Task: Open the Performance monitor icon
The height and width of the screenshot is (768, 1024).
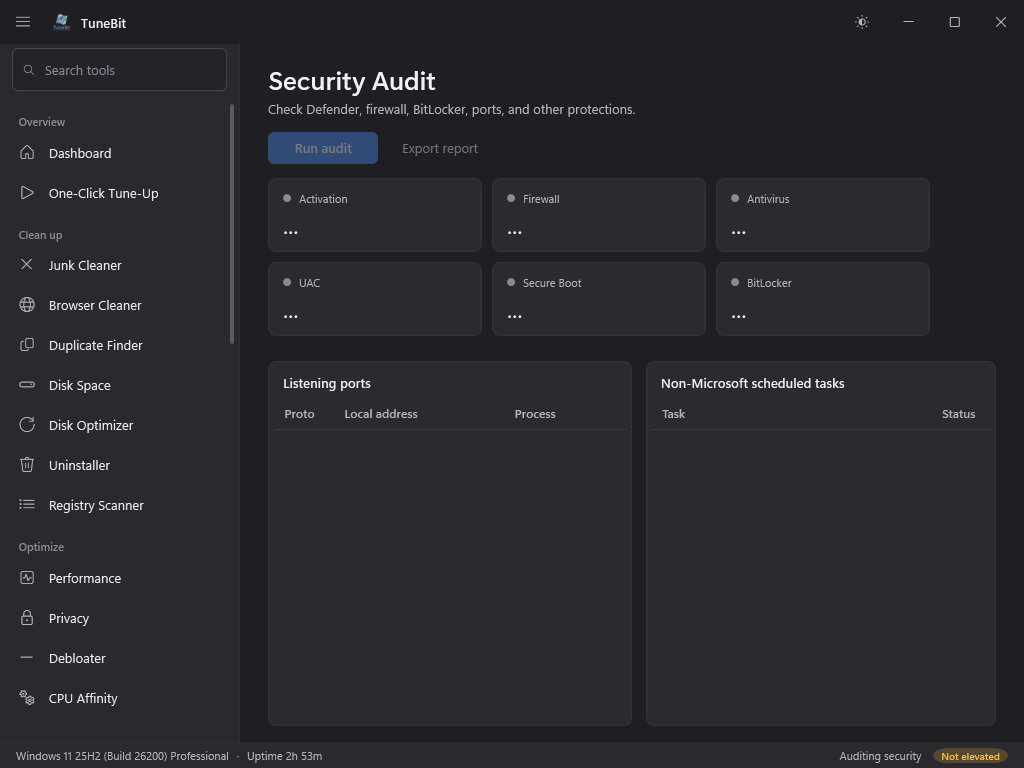Action: [x=27, y=578]
